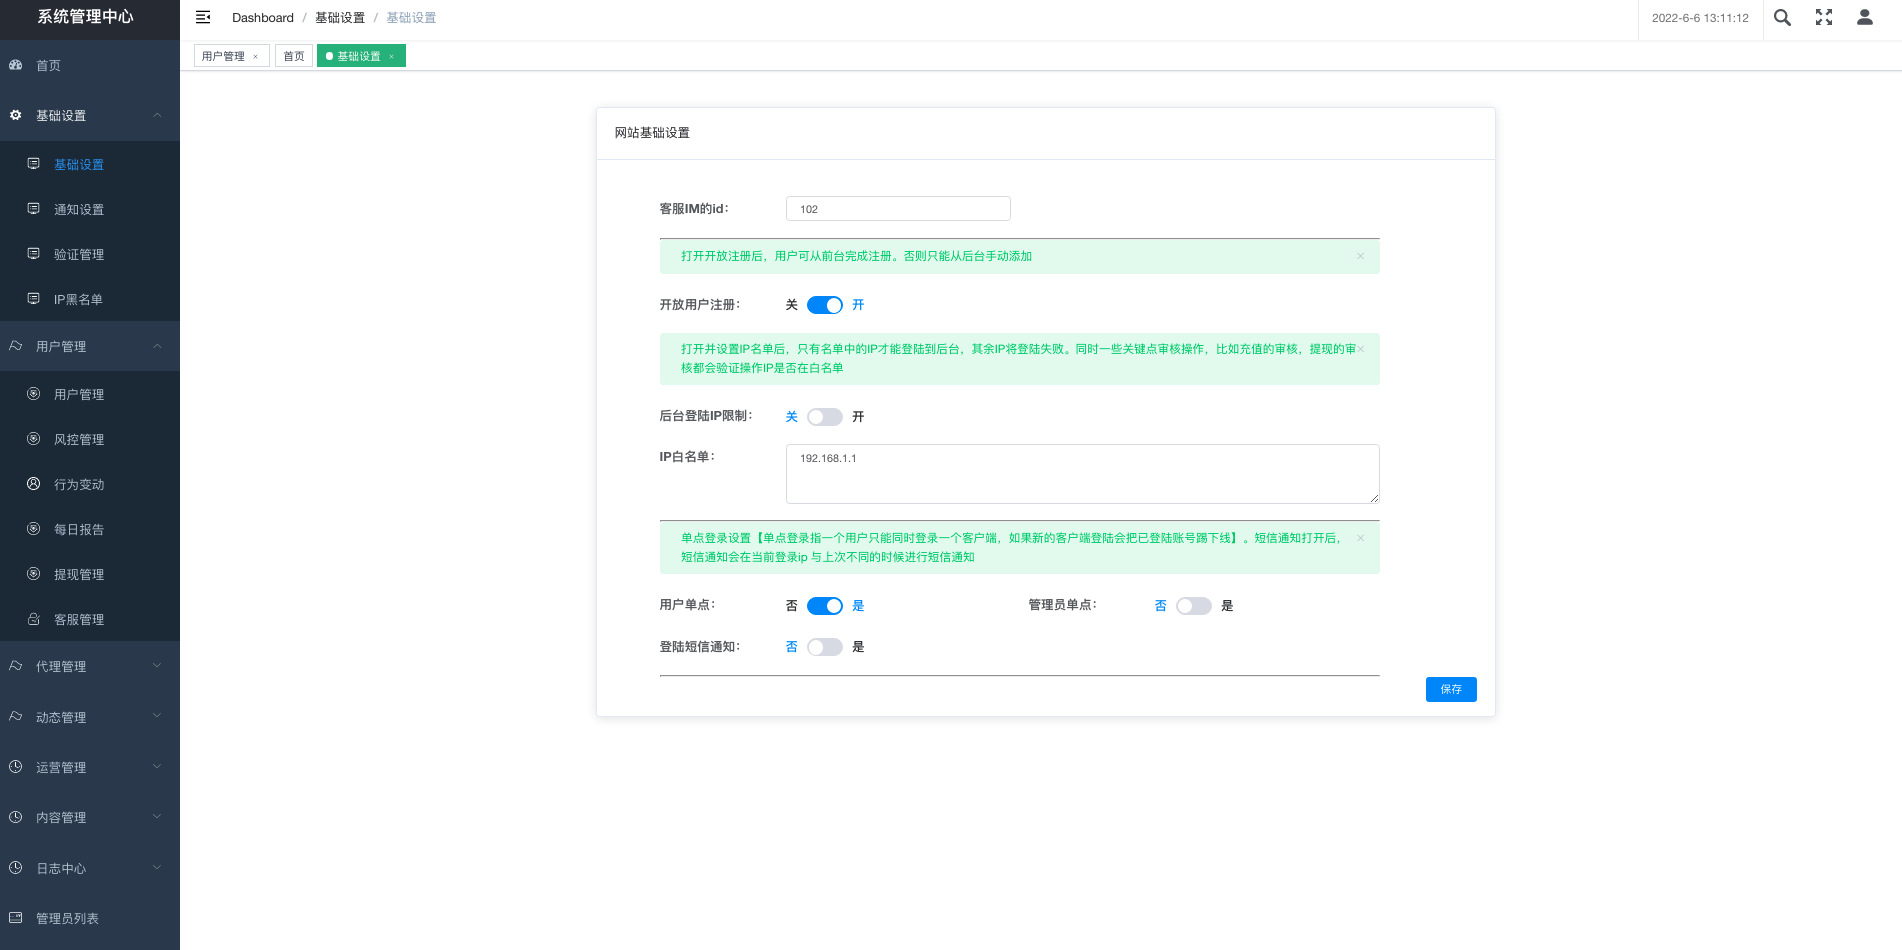Go to Dashboard breadcrumb link
Viewport: 1902px width, 950px height.
[x=263, y=18]
